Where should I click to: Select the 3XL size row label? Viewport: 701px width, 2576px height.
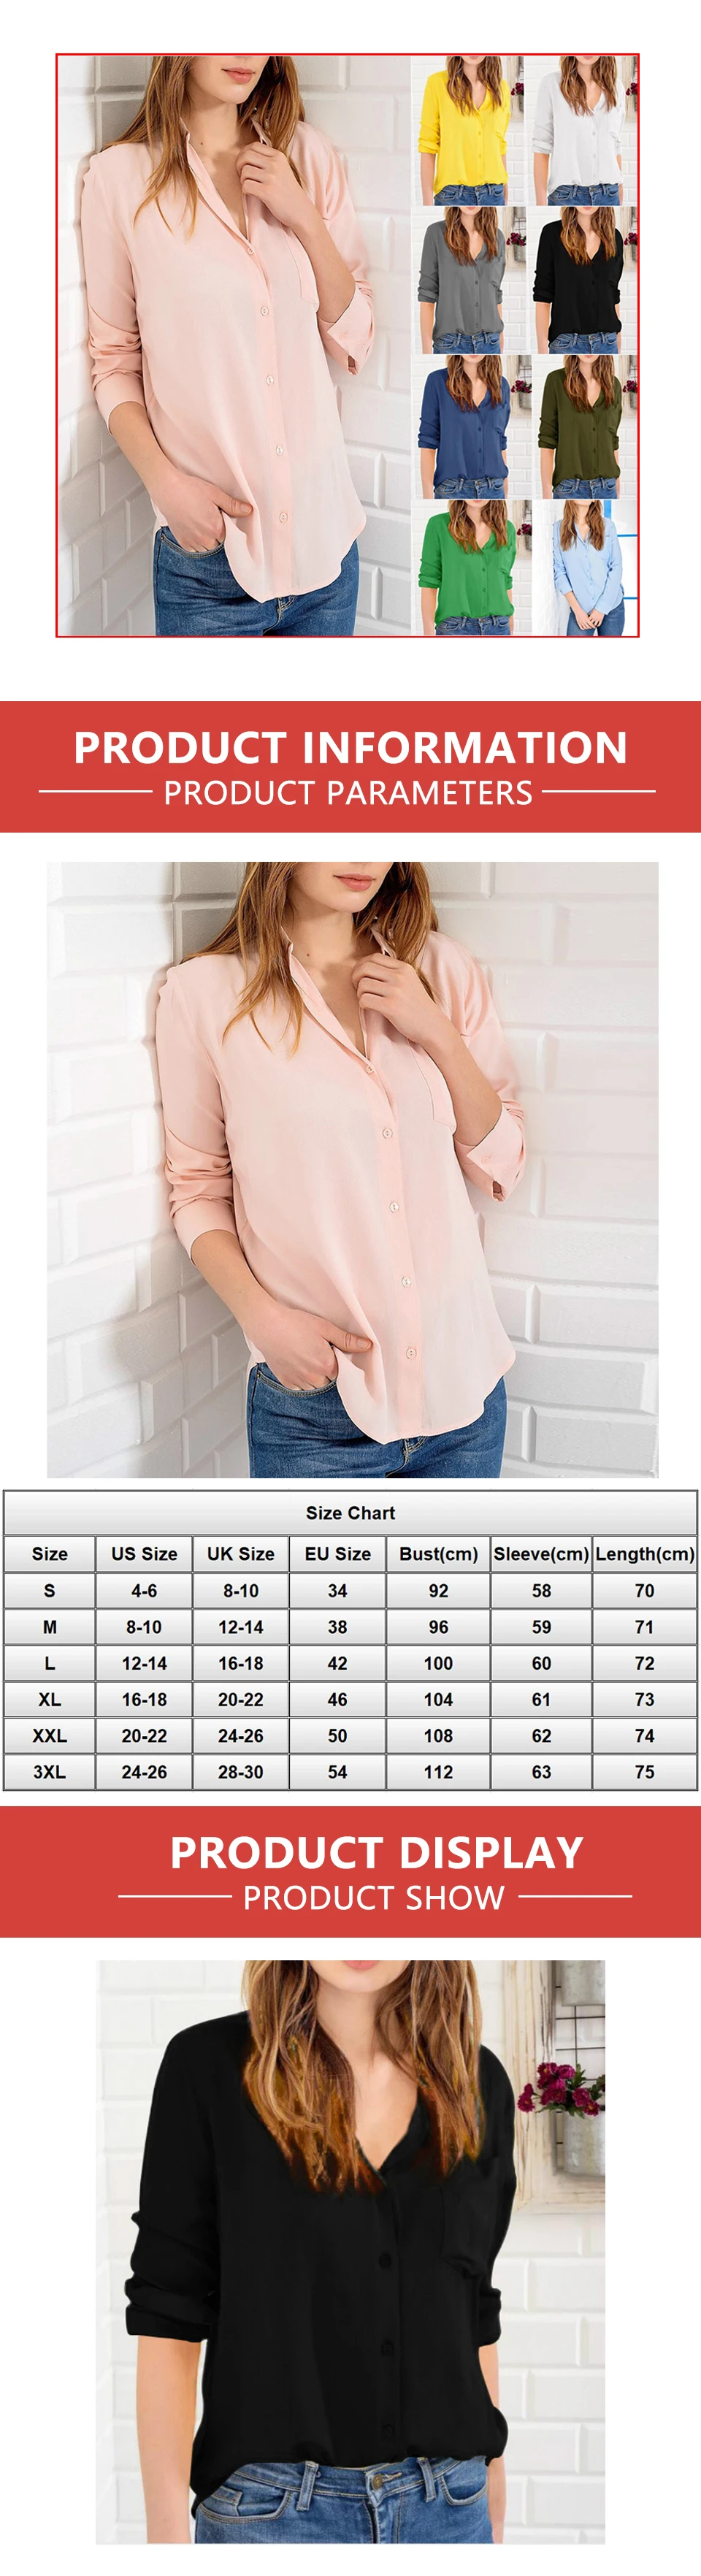pyautogui.click(x=49, y=1771)
